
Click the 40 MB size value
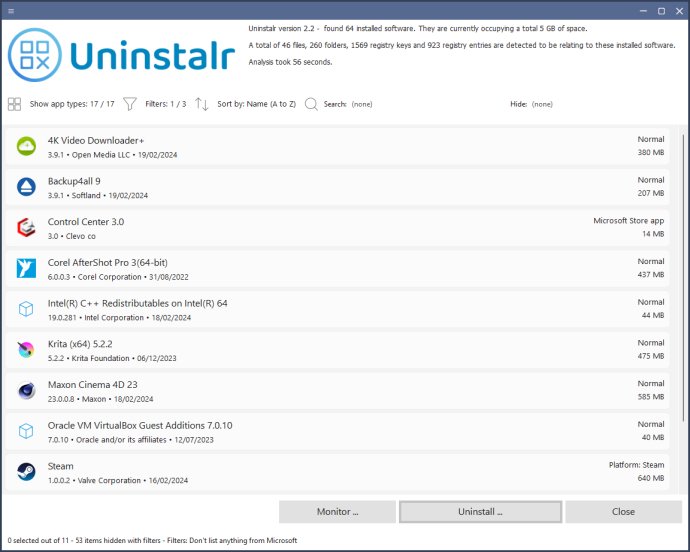coord(653,438)
